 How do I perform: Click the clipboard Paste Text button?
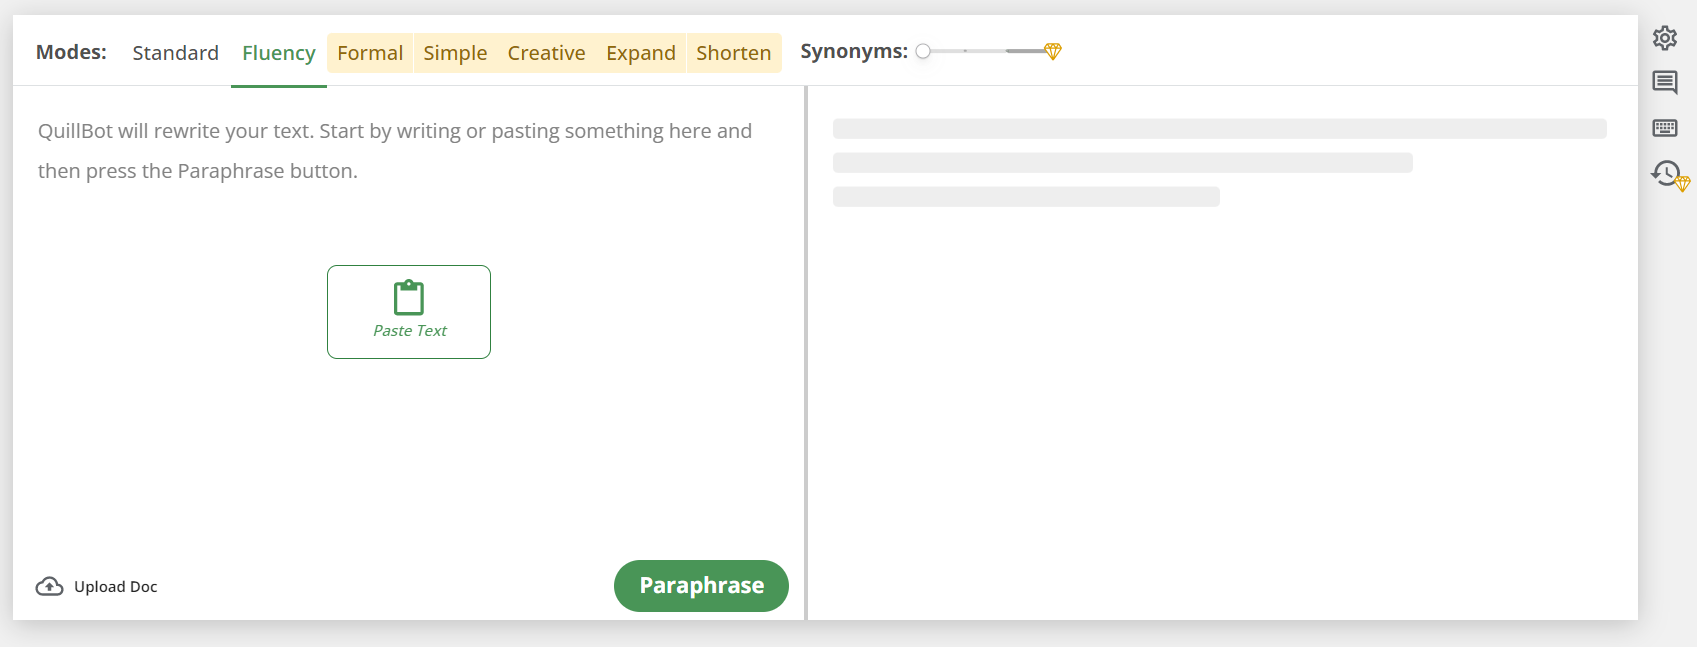[409, 312]
